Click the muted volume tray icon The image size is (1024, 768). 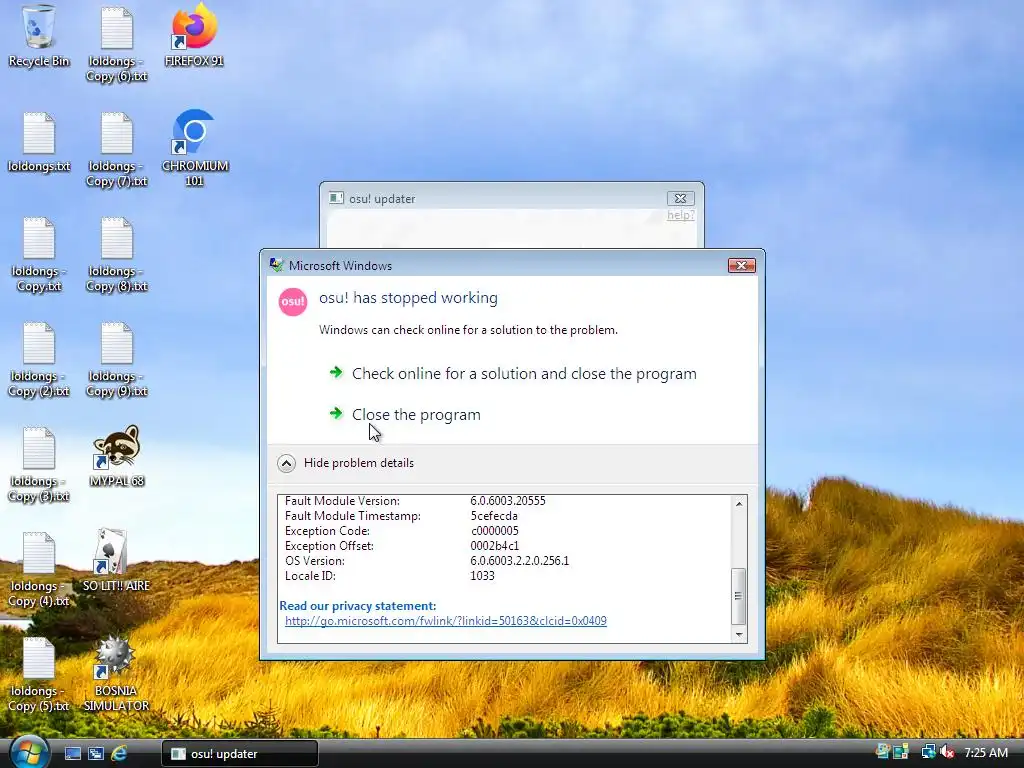tap(947, 752)
